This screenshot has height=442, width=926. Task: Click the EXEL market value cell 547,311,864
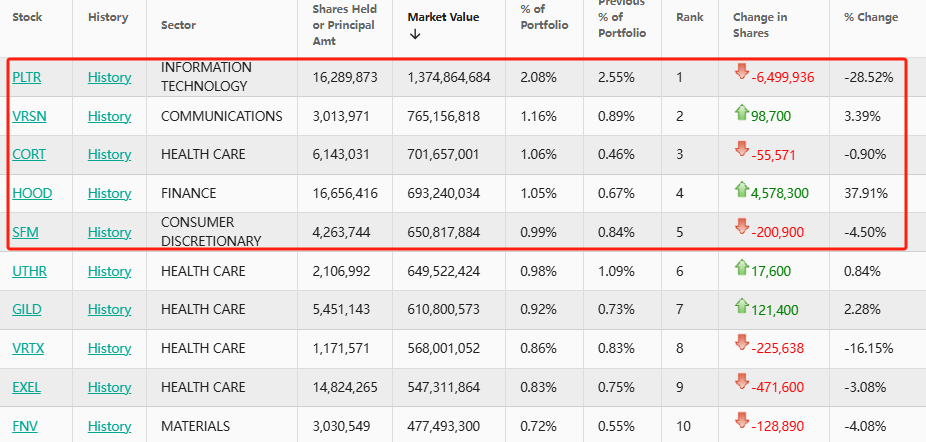pos(449,387)
